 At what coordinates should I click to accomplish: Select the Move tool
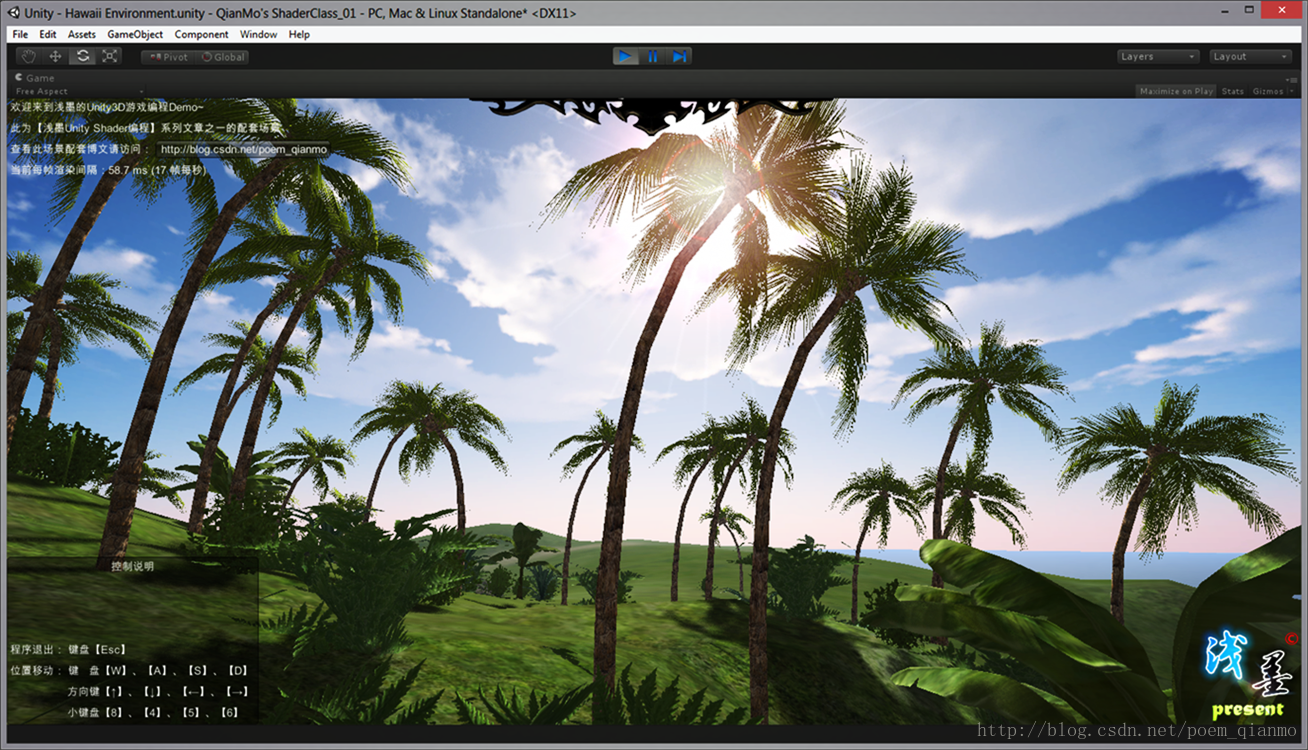56,56
